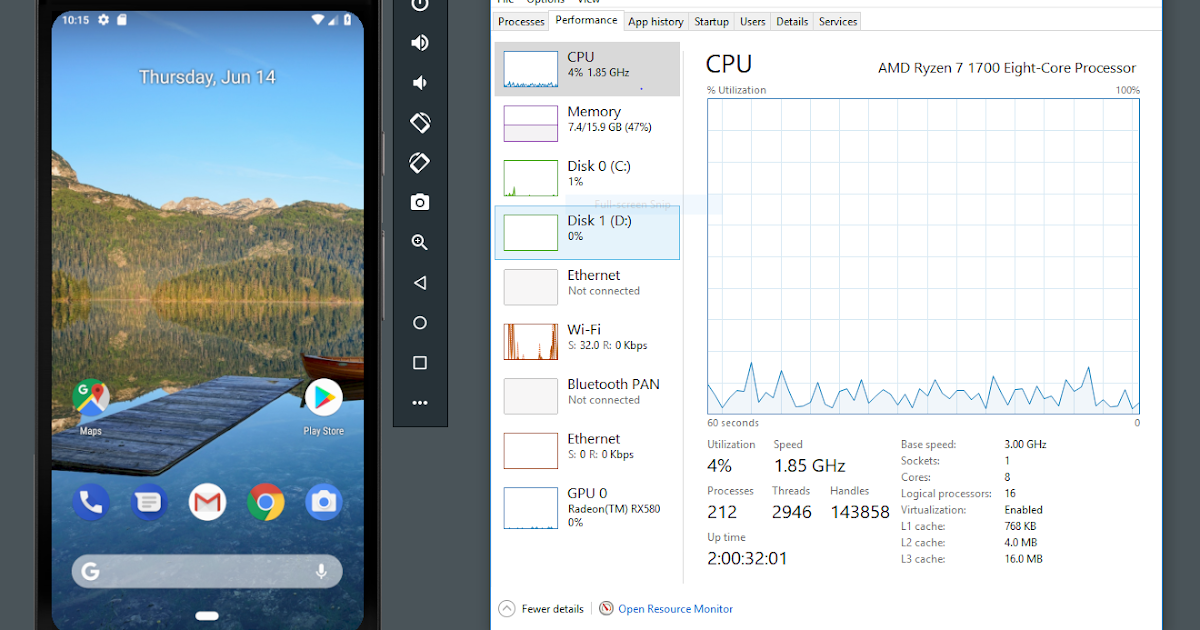Open App history tab
Screen dimensions: 1200x630
click(x=656, y=21)
